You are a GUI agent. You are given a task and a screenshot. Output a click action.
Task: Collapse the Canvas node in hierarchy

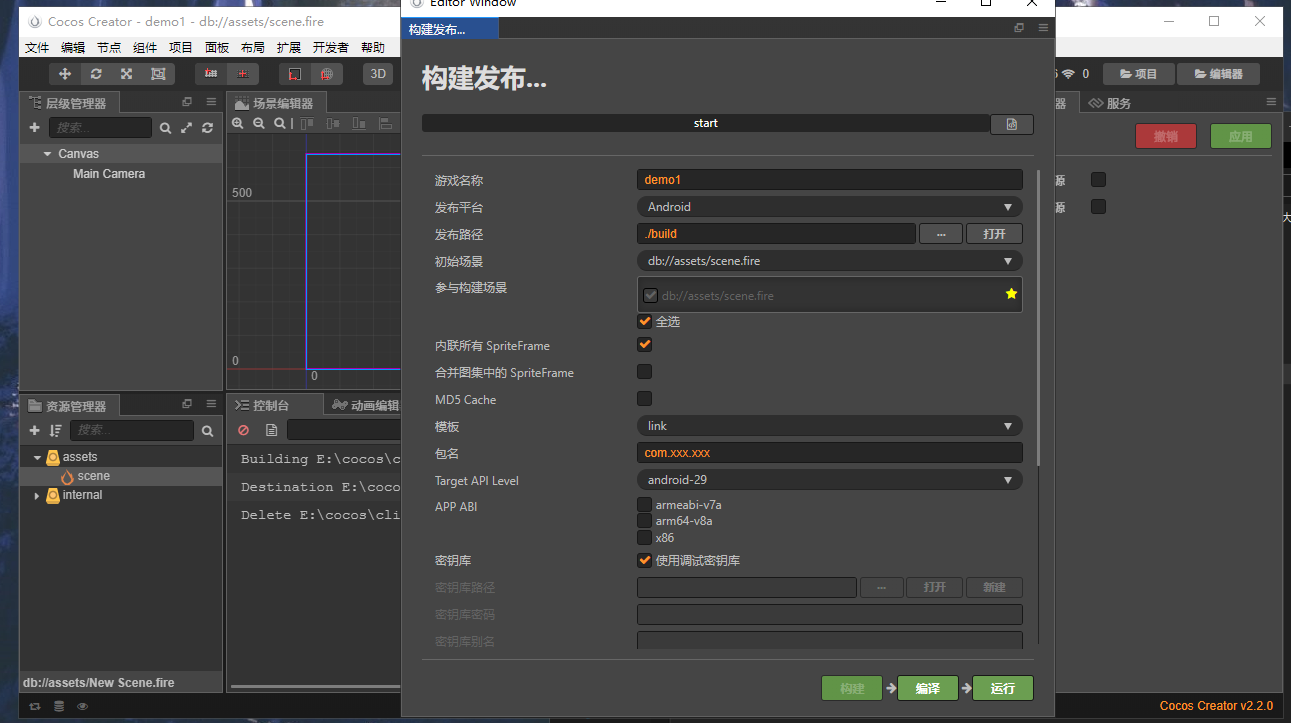tap(47, 154)
